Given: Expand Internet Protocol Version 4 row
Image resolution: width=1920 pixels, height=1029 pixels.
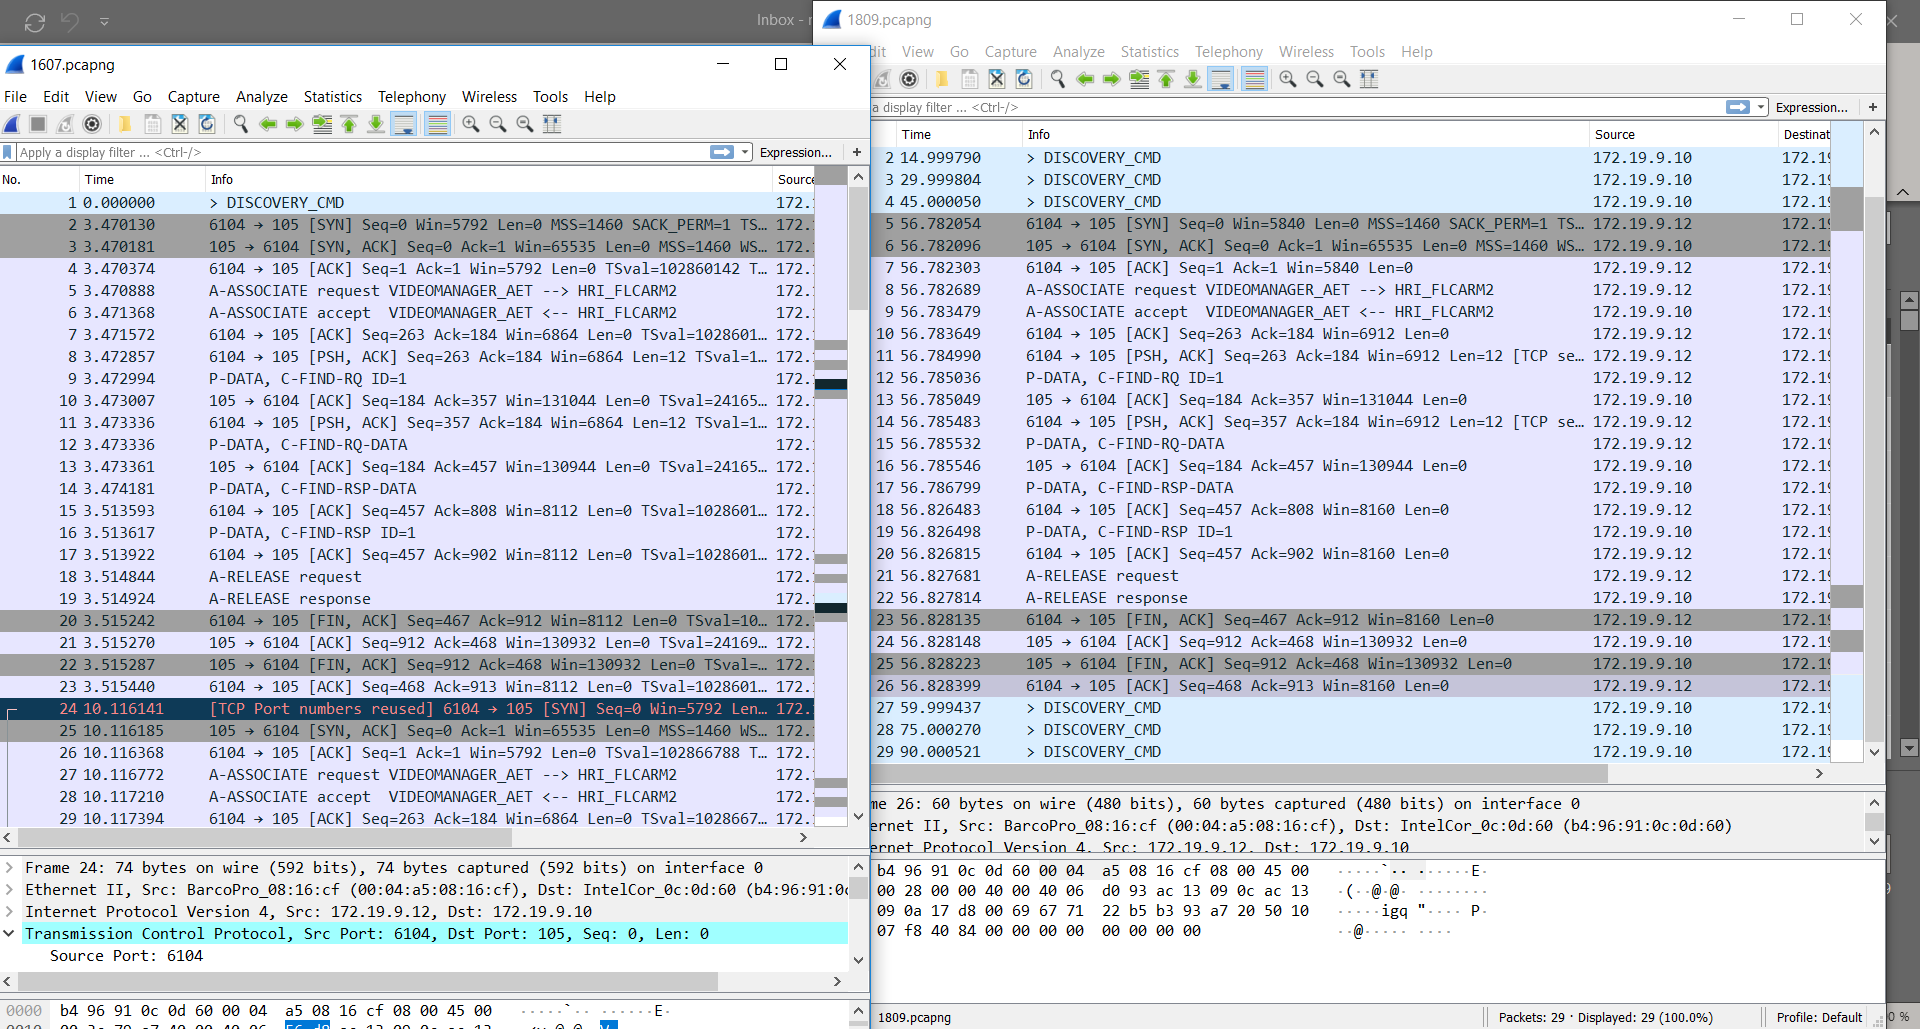Looking at the screenshot, I should click(x=9, y=912).
